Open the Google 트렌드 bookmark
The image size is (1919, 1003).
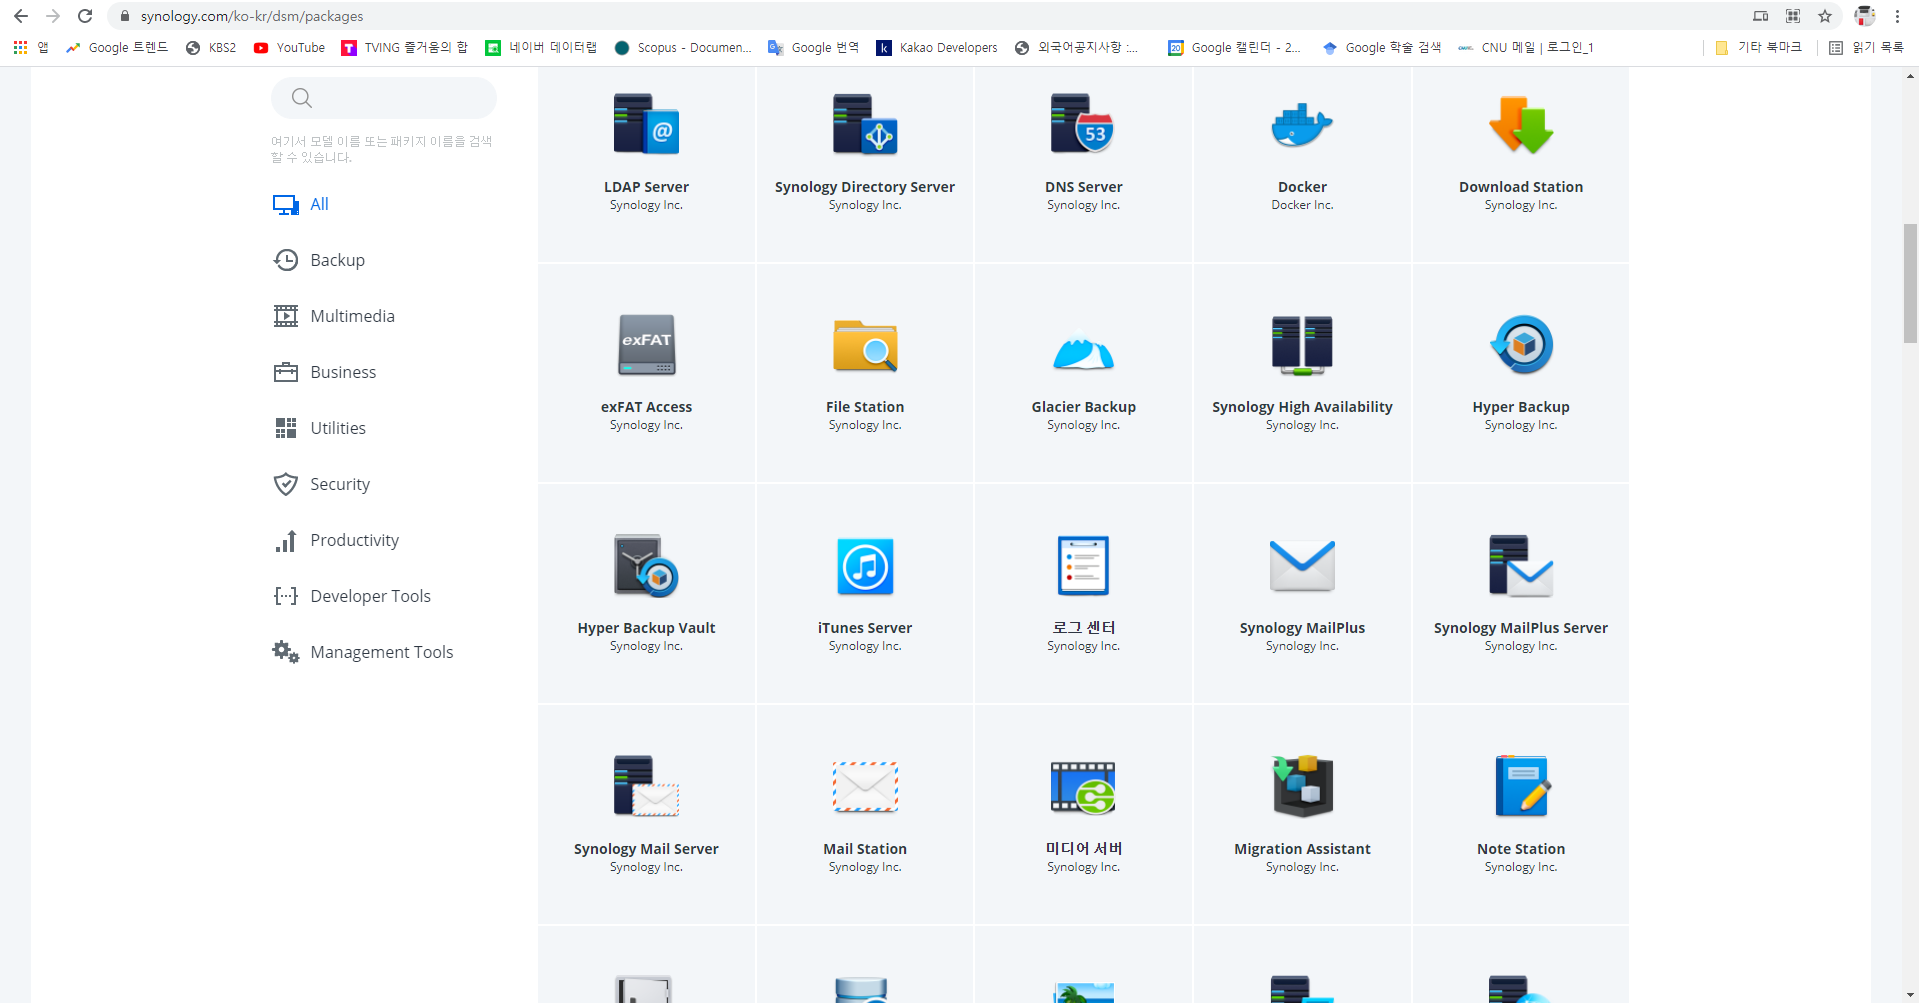[x=117, y=47]
